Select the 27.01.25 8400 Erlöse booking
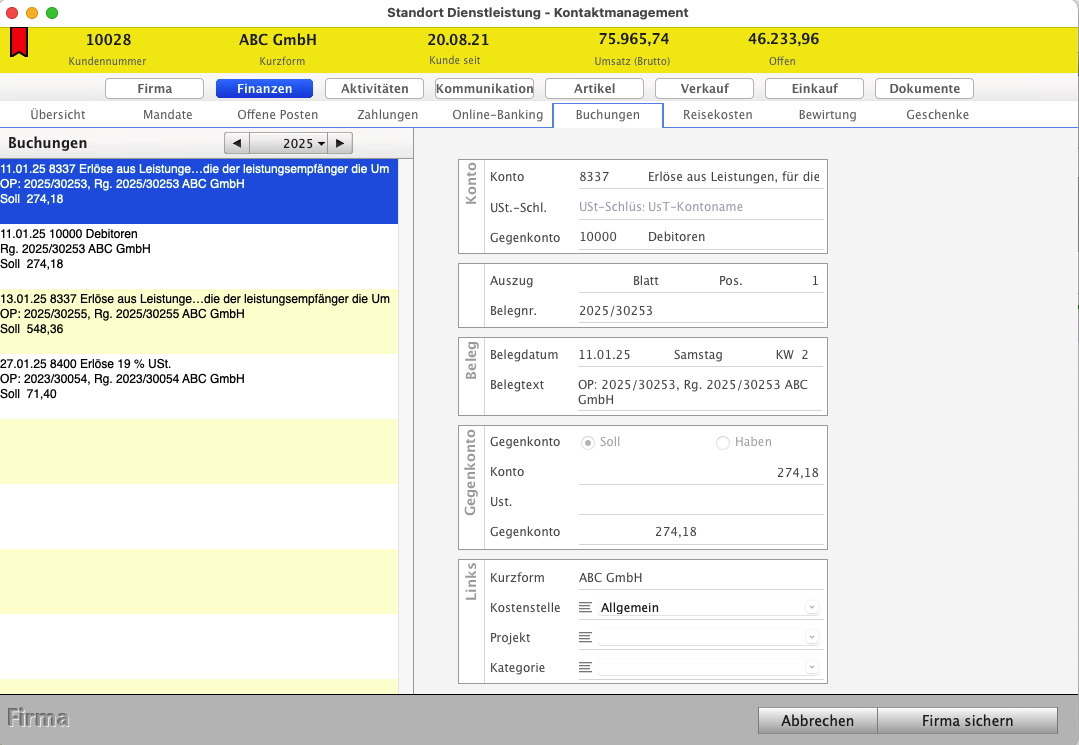This screenshot has width=1079, height=745. pos(199,380)
